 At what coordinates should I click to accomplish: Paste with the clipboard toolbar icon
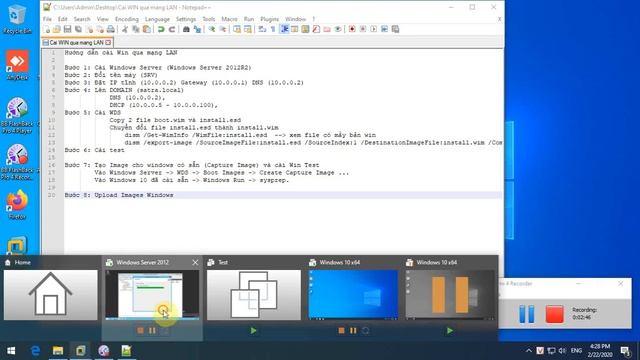tap(146, 29)
